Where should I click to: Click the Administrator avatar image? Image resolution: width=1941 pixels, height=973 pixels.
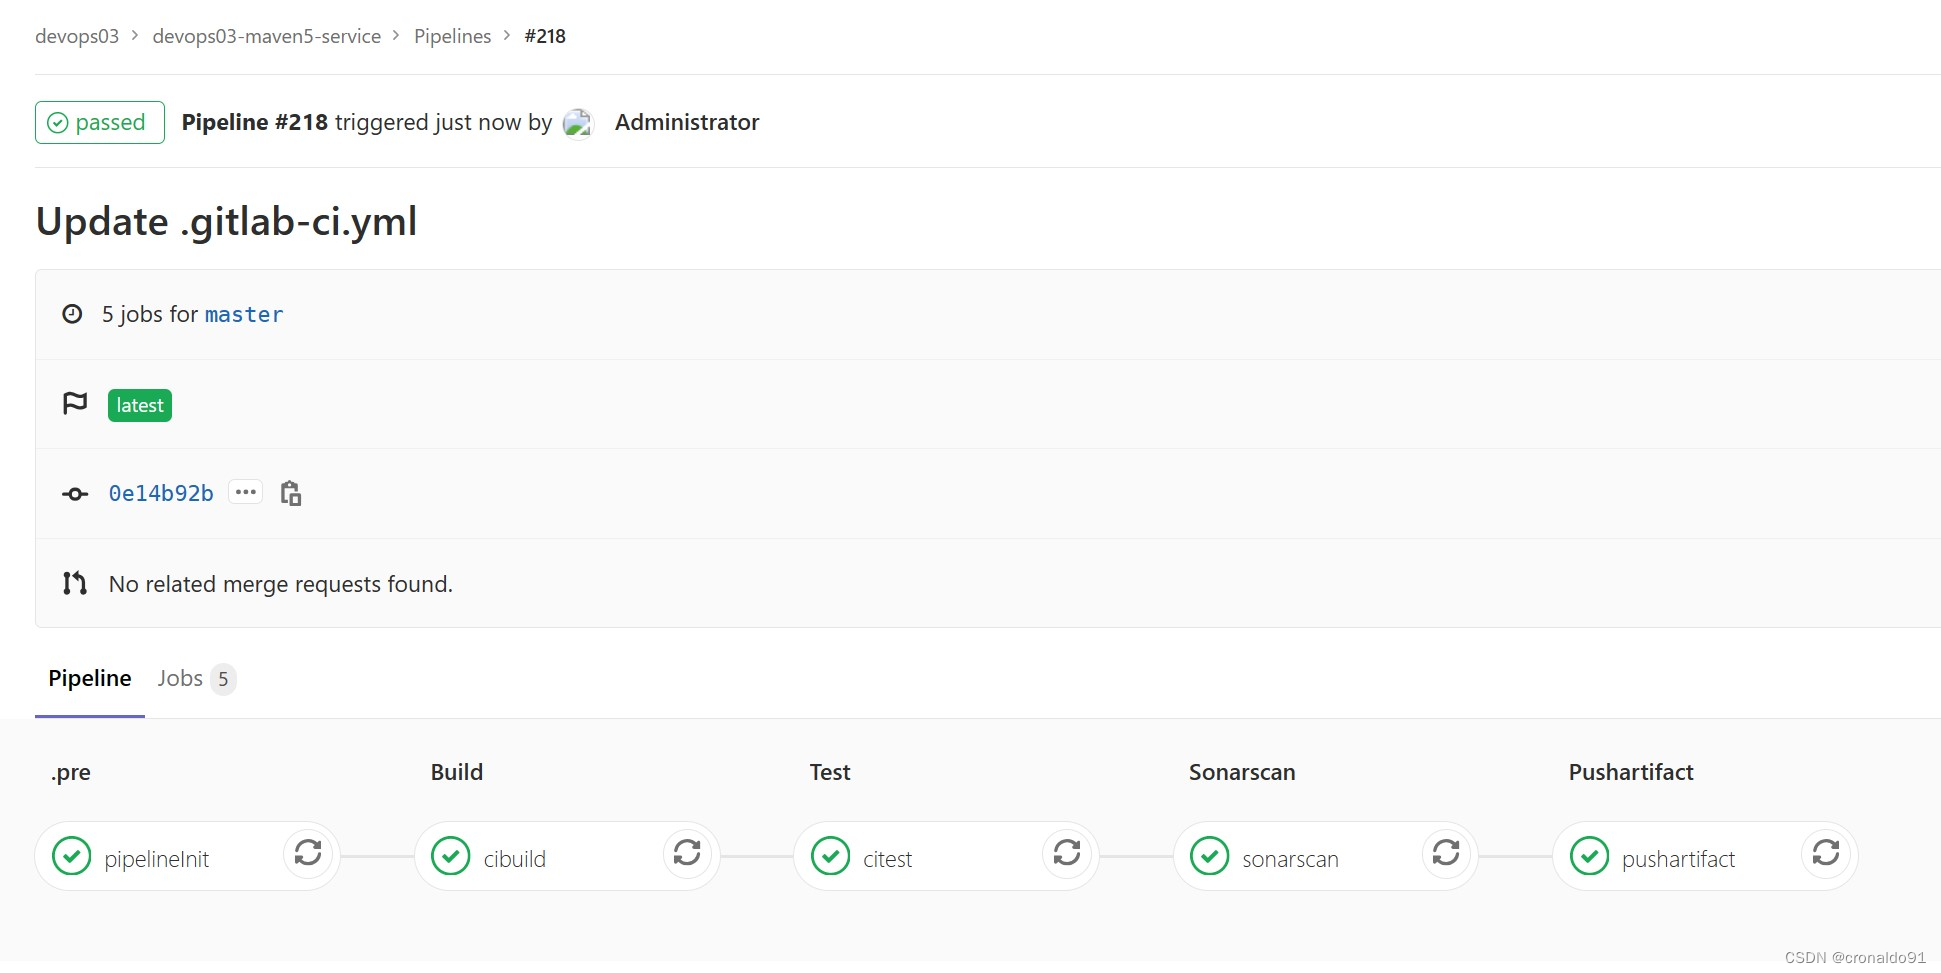(578, 123)
